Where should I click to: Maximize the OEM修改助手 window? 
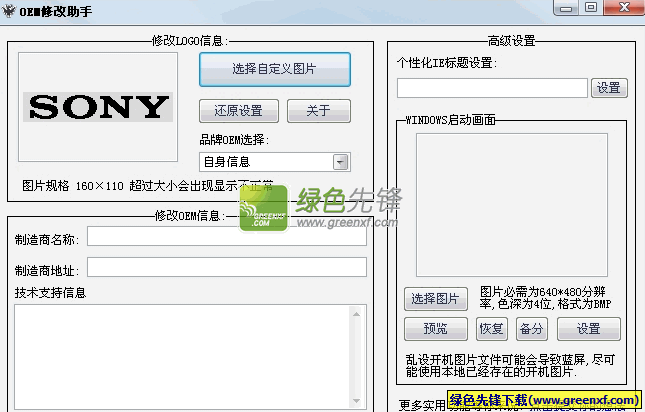pyautogui.click(x=591, y=8)
